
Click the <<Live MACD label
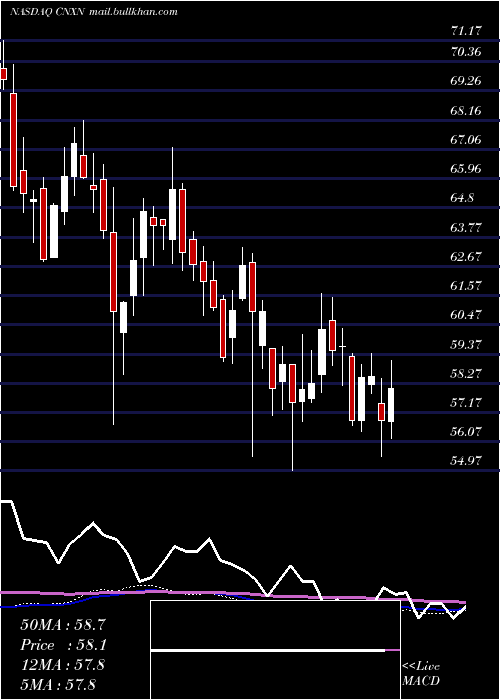click(x=421, y=674)
